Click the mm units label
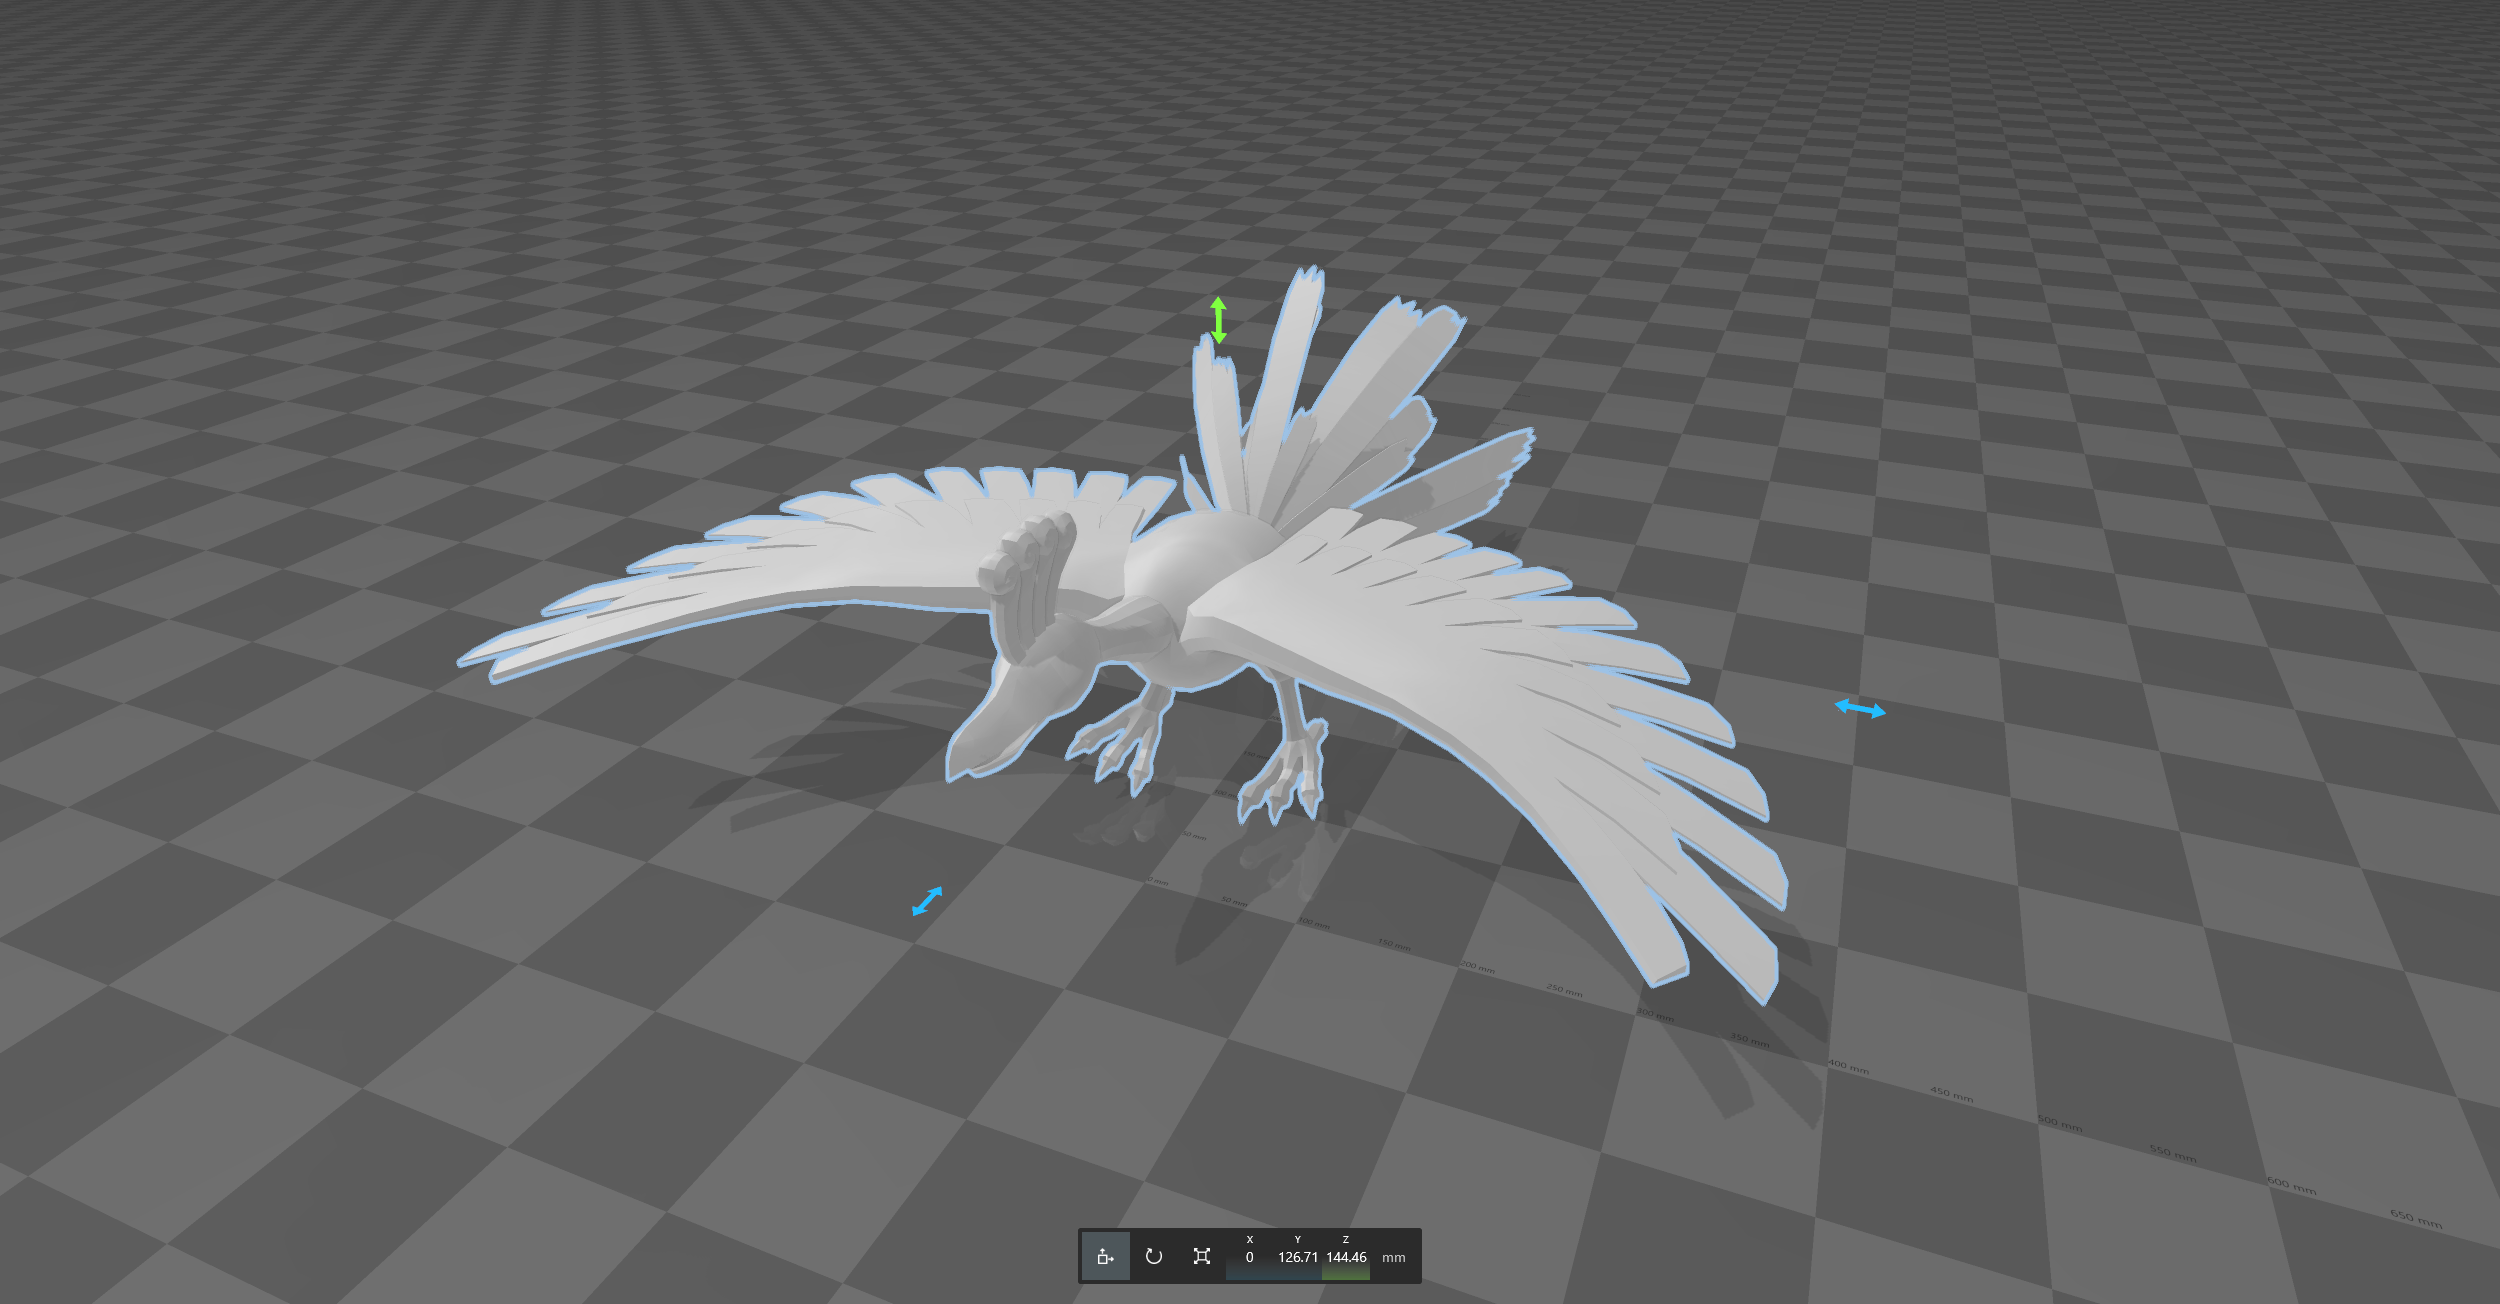This screenshot has height=1304, width=2500. tap(1393, 1258)
